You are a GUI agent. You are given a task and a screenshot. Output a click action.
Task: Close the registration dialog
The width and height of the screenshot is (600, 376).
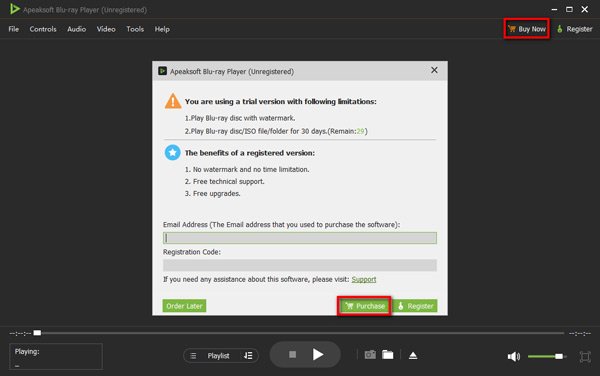[x=434, y=70]
